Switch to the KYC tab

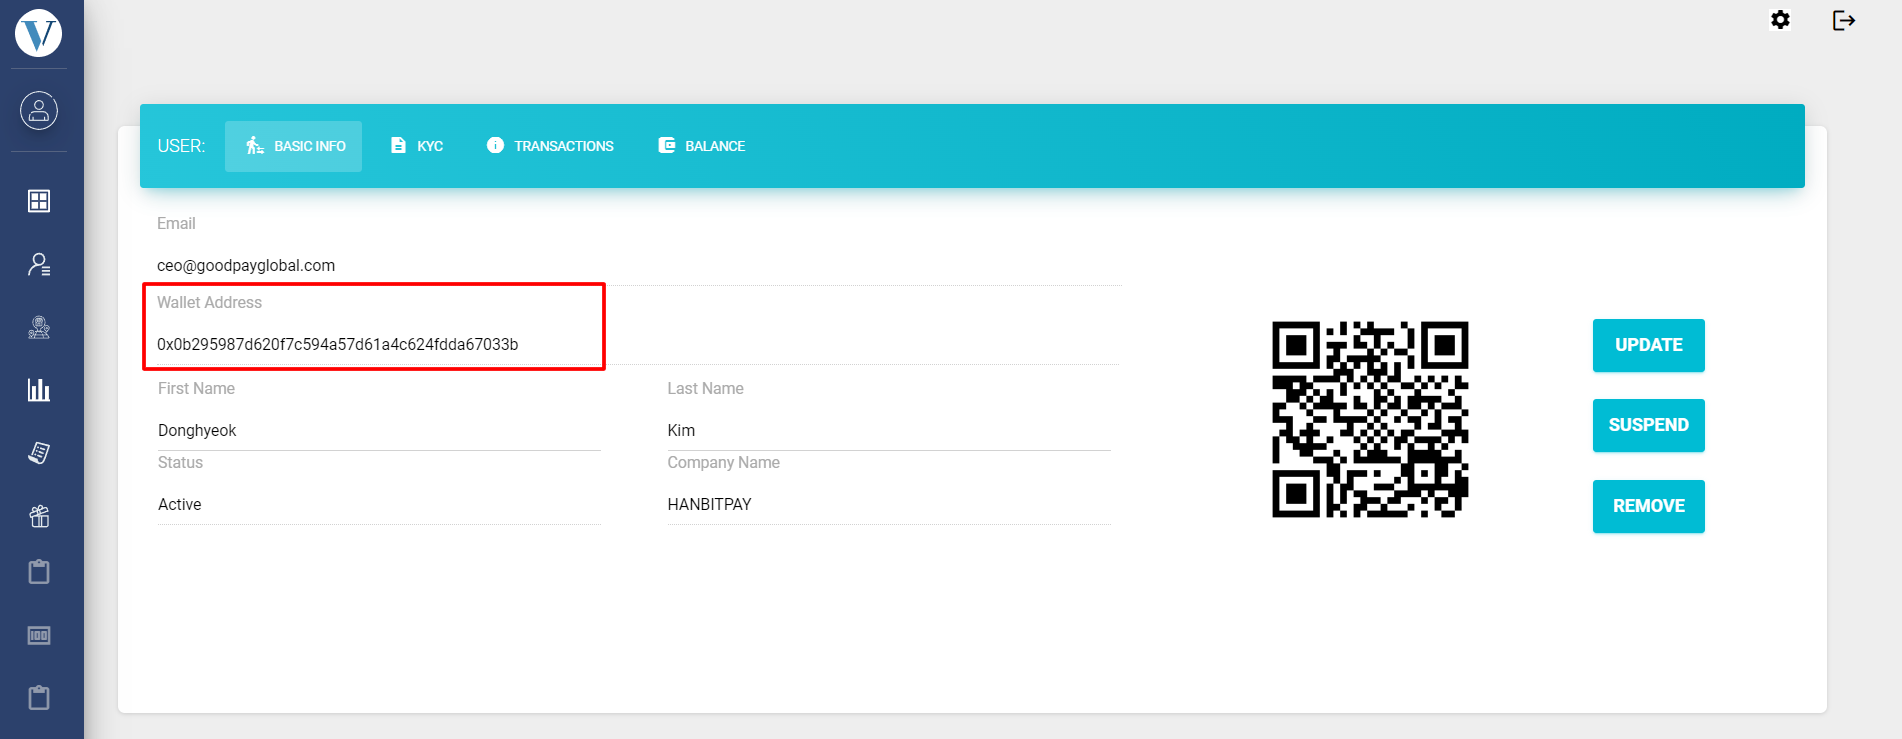[417, 146]
